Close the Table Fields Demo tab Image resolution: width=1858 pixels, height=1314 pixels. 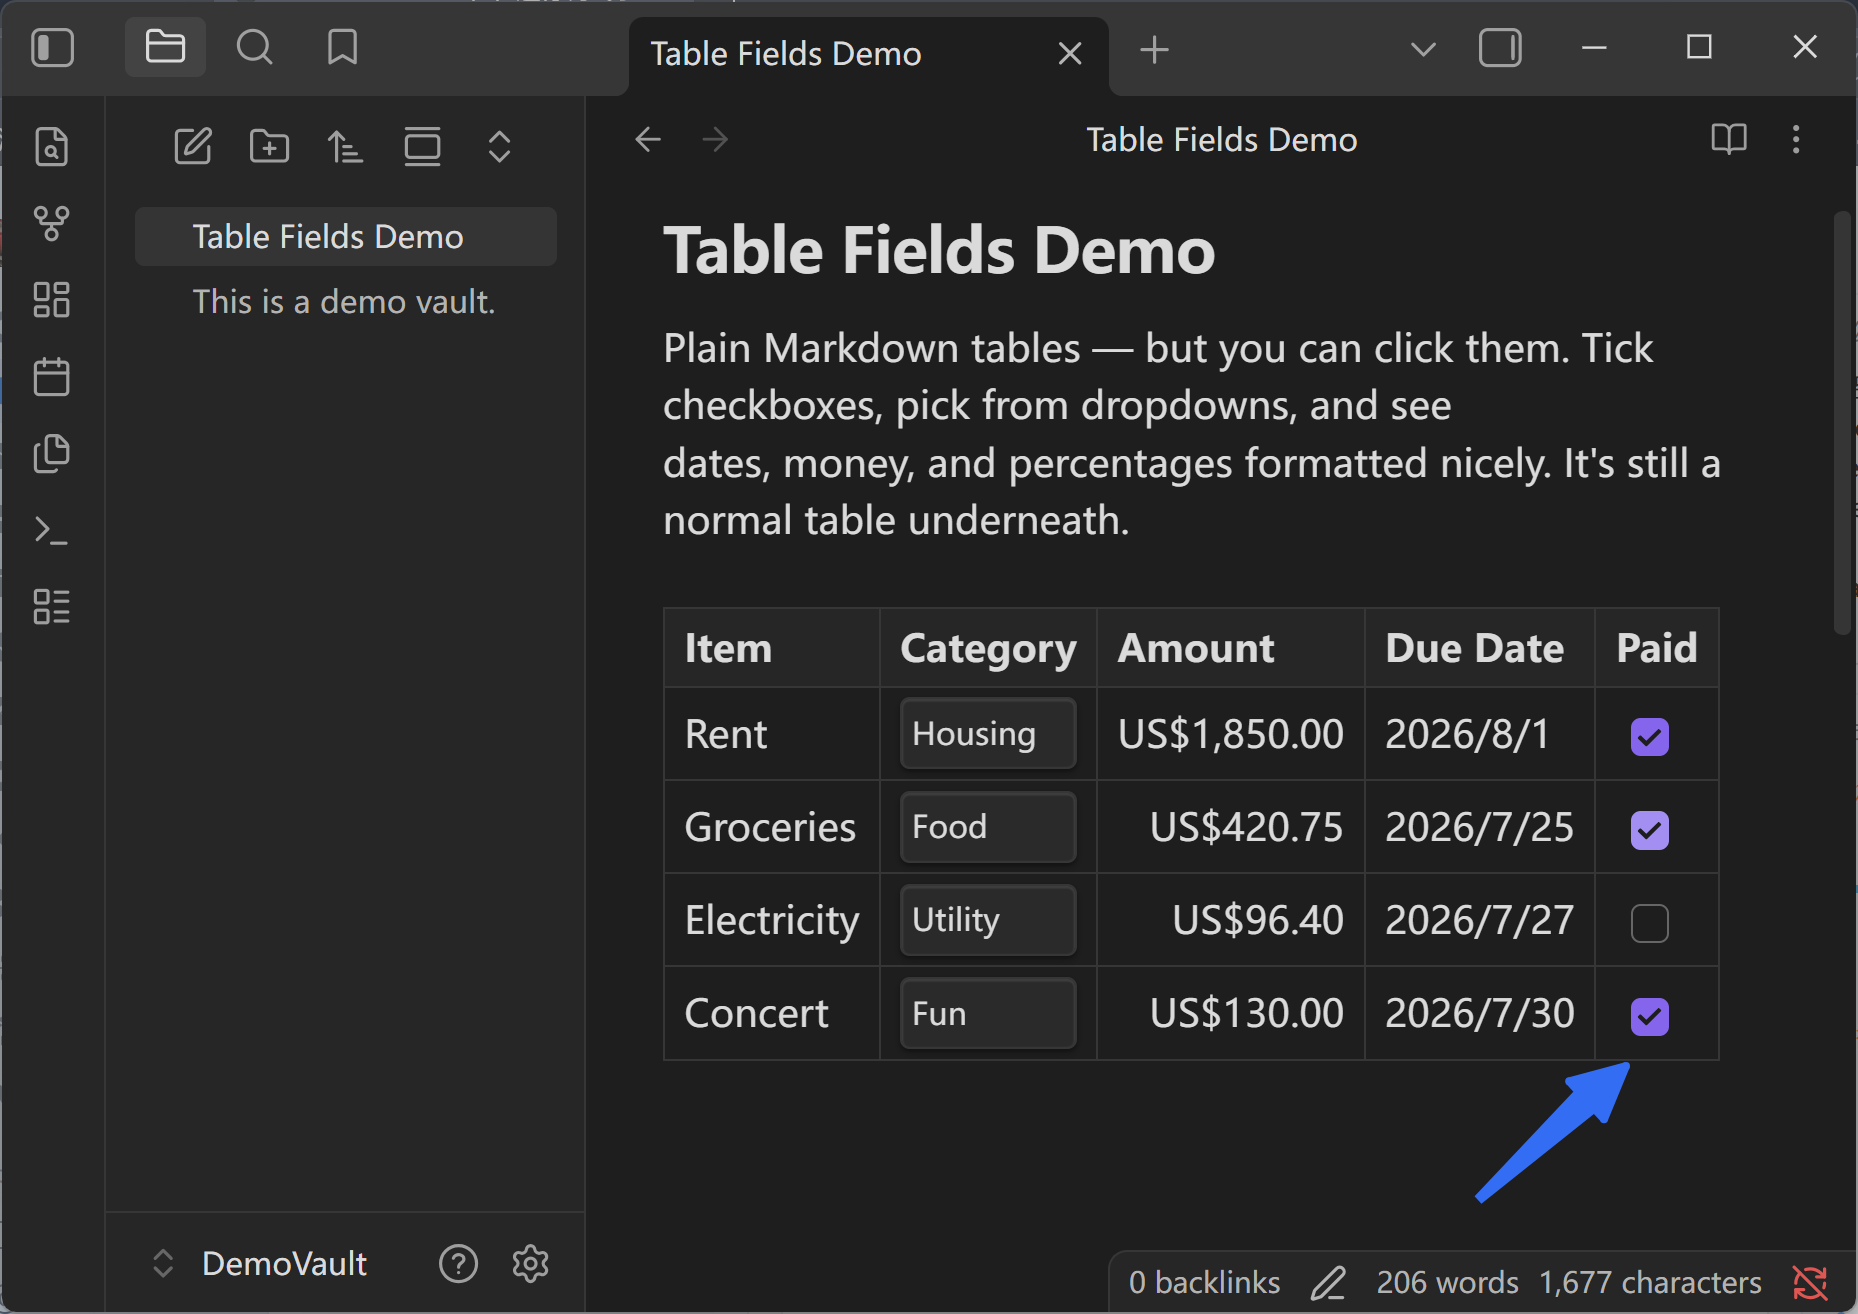tap(1070, 53)
